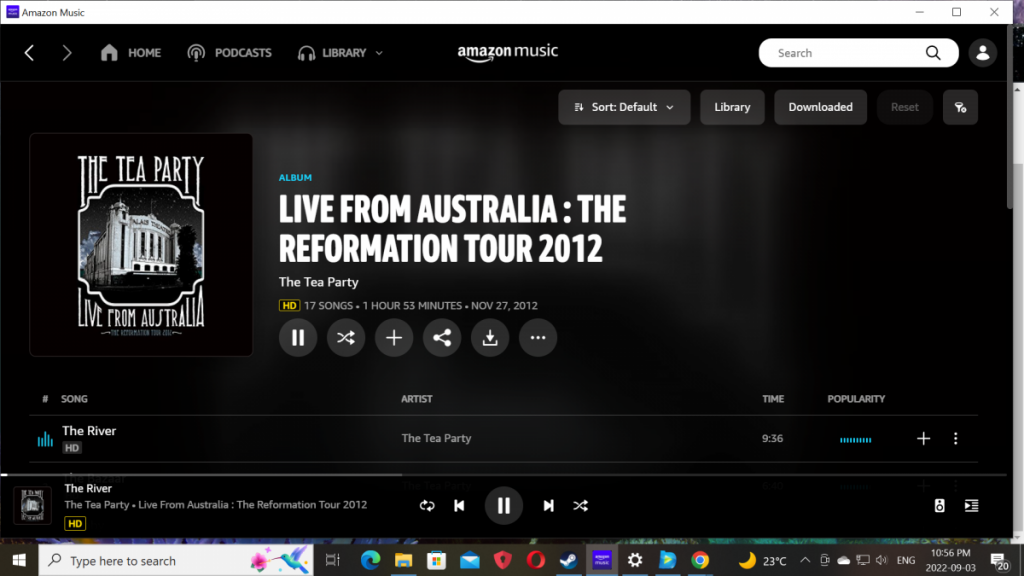1024x576 pixels.
Task: Add The River to library
Action: [x=923, y=439]
